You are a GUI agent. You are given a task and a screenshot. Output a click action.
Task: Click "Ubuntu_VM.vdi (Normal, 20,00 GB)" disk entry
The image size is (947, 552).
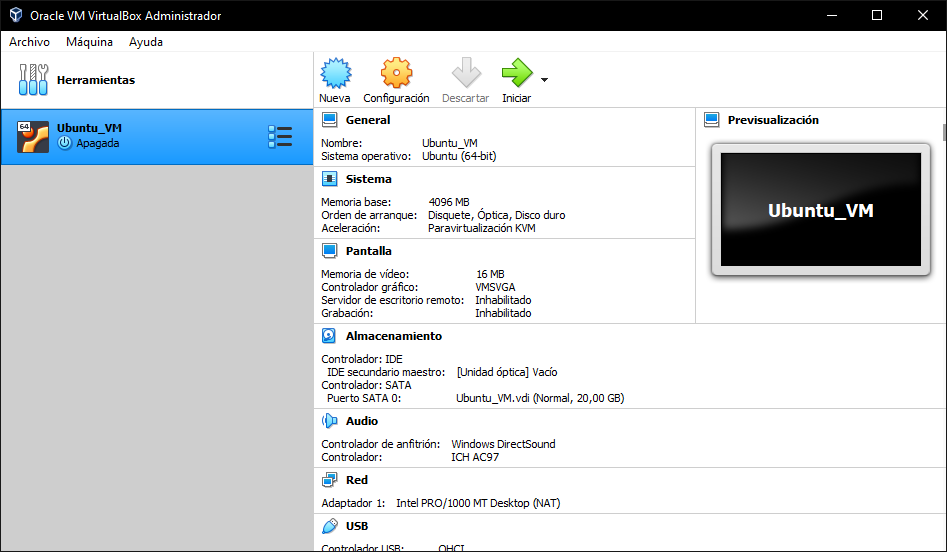click(x=540, y=398)
